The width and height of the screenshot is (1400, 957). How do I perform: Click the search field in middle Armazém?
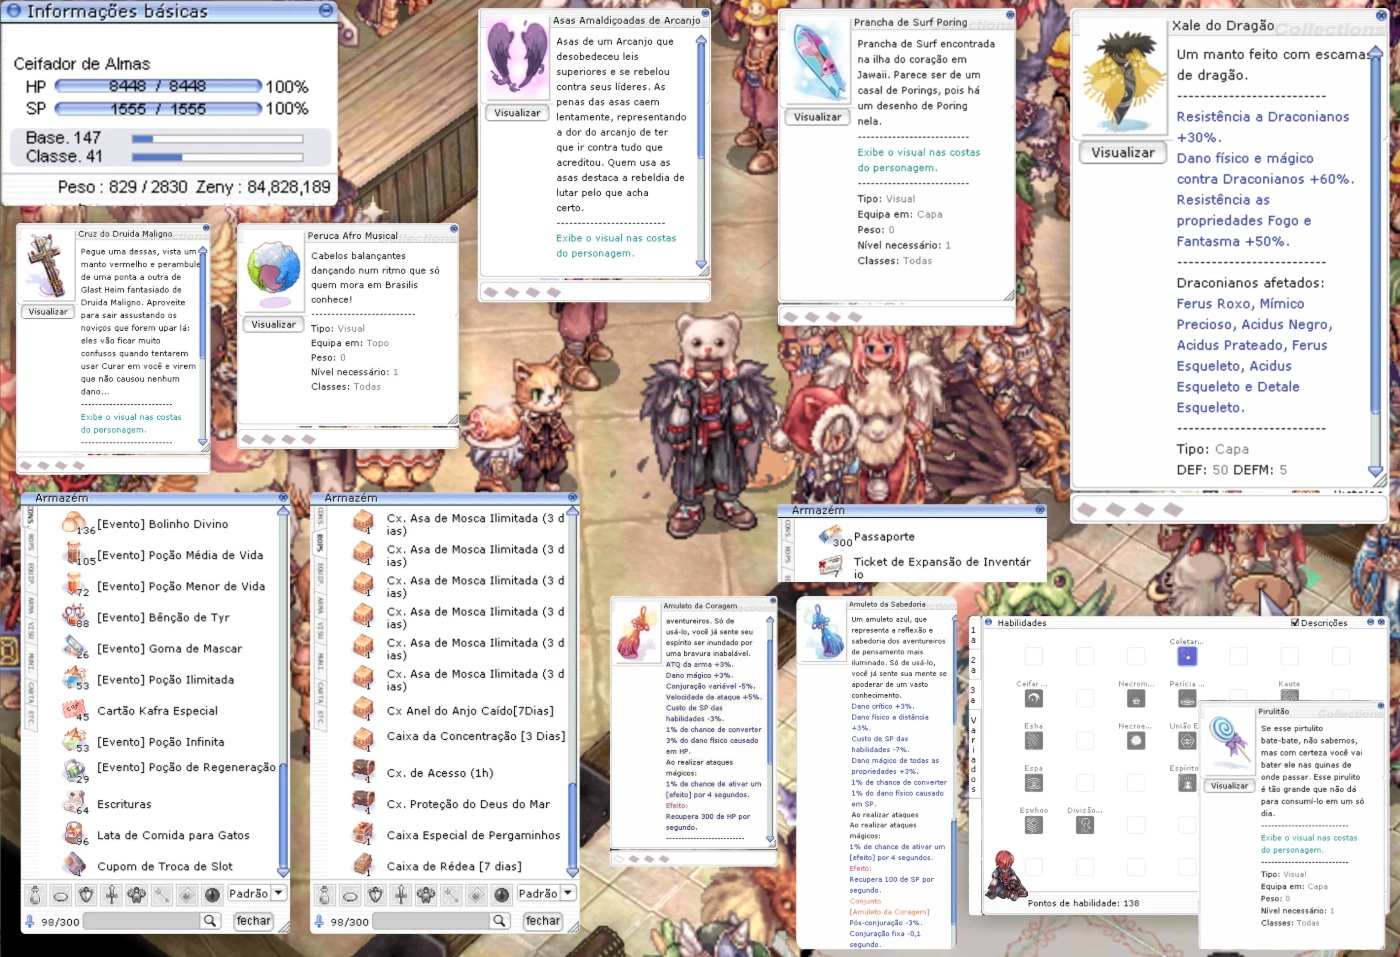431,921
